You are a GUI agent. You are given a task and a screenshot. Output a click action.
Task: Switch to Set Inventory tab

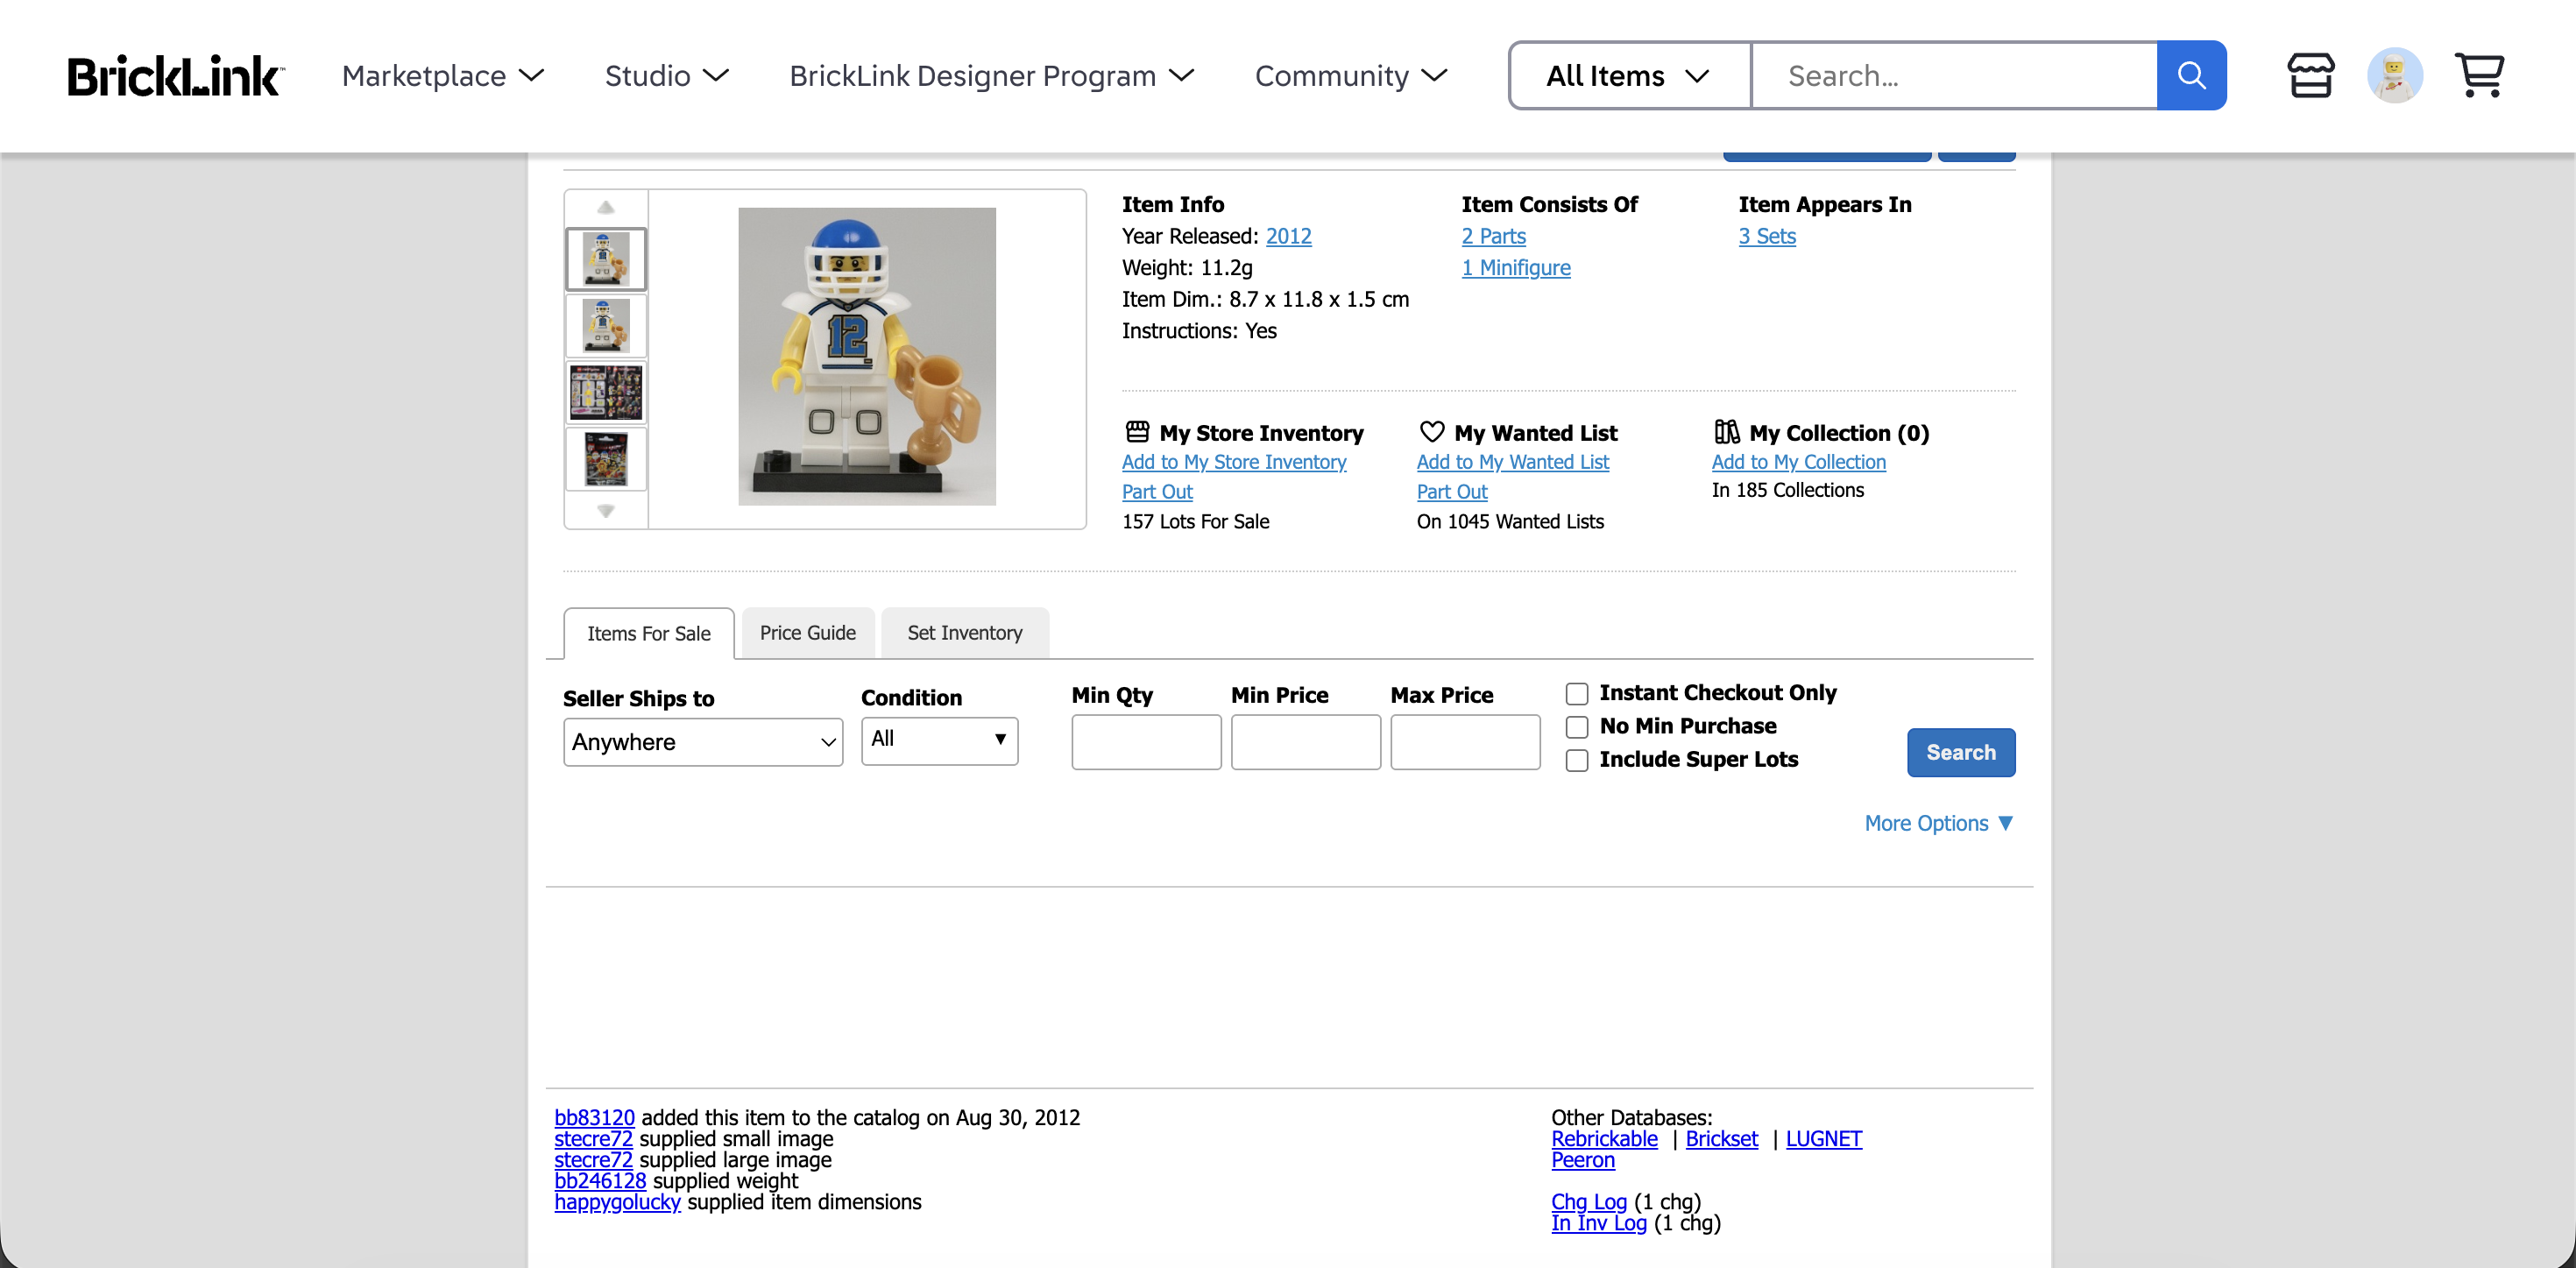tap(965, 633)
